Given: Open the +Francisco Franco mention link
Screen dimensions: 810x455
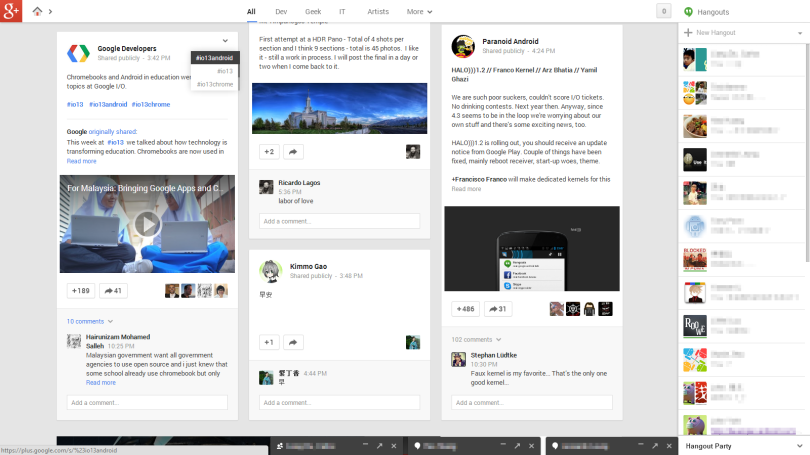Looking at the screenshot, I should (x=479, y=179).
